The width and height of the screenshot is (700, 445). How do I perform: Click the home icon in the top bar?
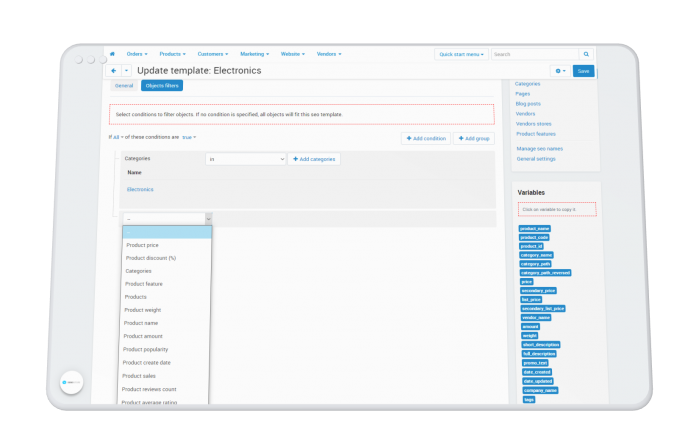click(x=112, y=54)
